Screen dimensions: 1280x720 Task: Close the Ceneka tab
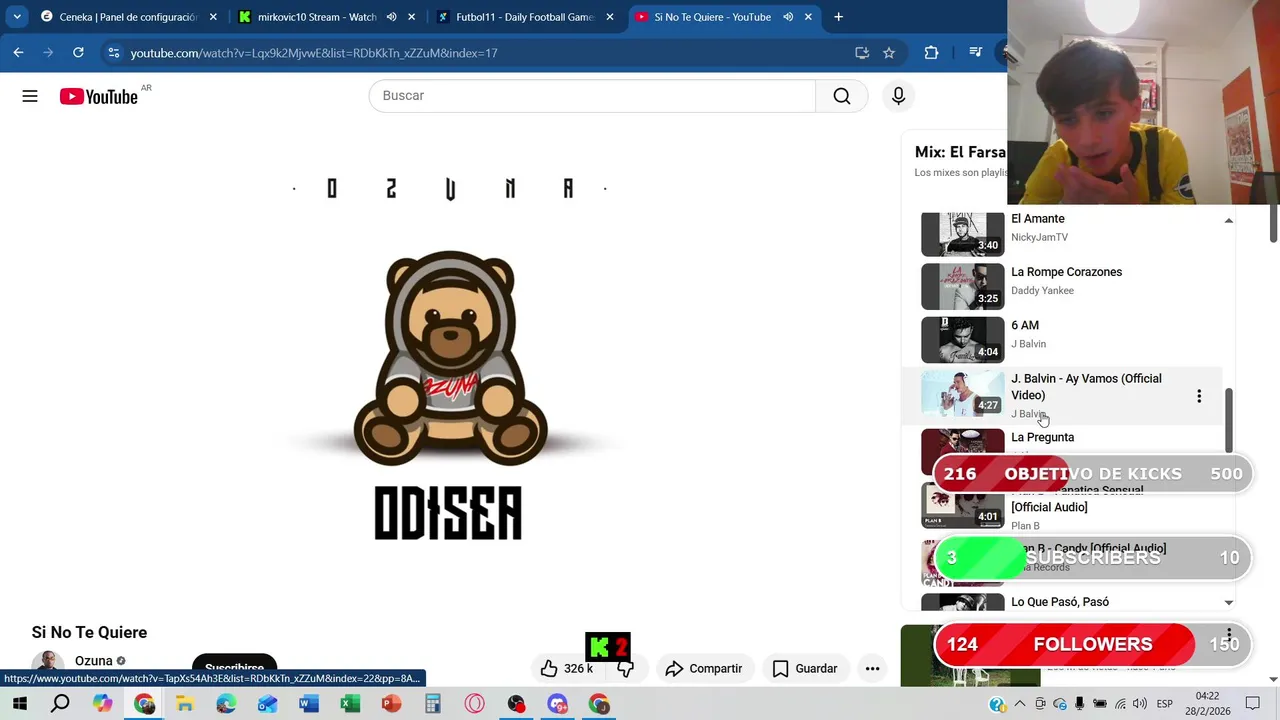[x=213, y=17]
